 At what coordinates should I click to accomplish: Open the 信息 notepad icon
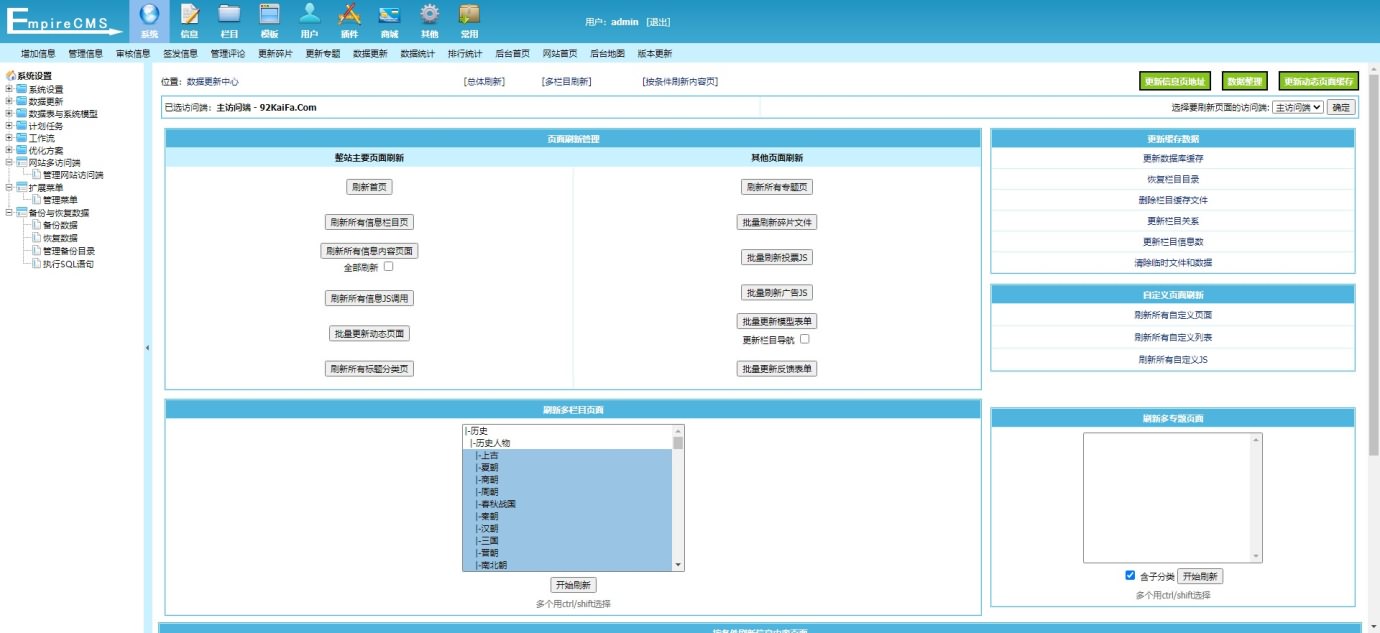click(189, 14)
